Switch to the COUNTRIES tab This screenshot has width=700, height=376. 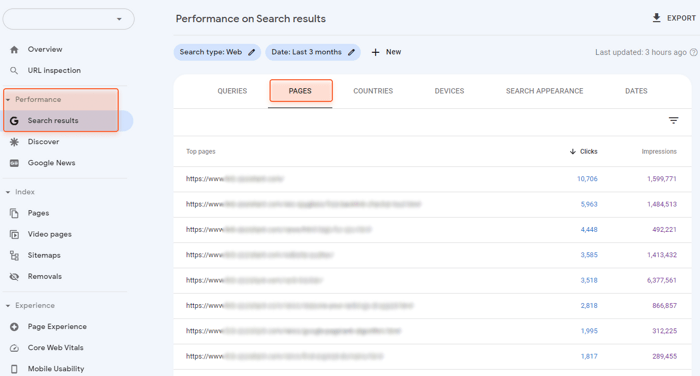click(x=373, y=91)
